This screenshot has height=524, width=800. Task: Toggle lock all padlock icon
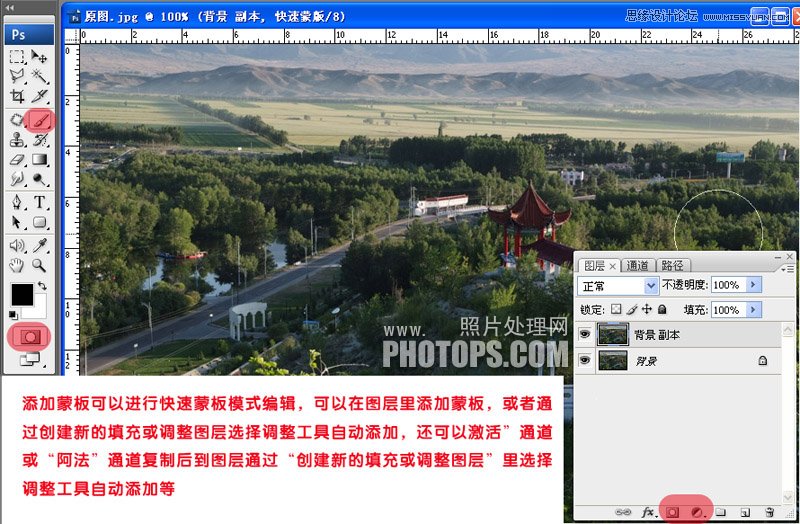coord(662,309)
